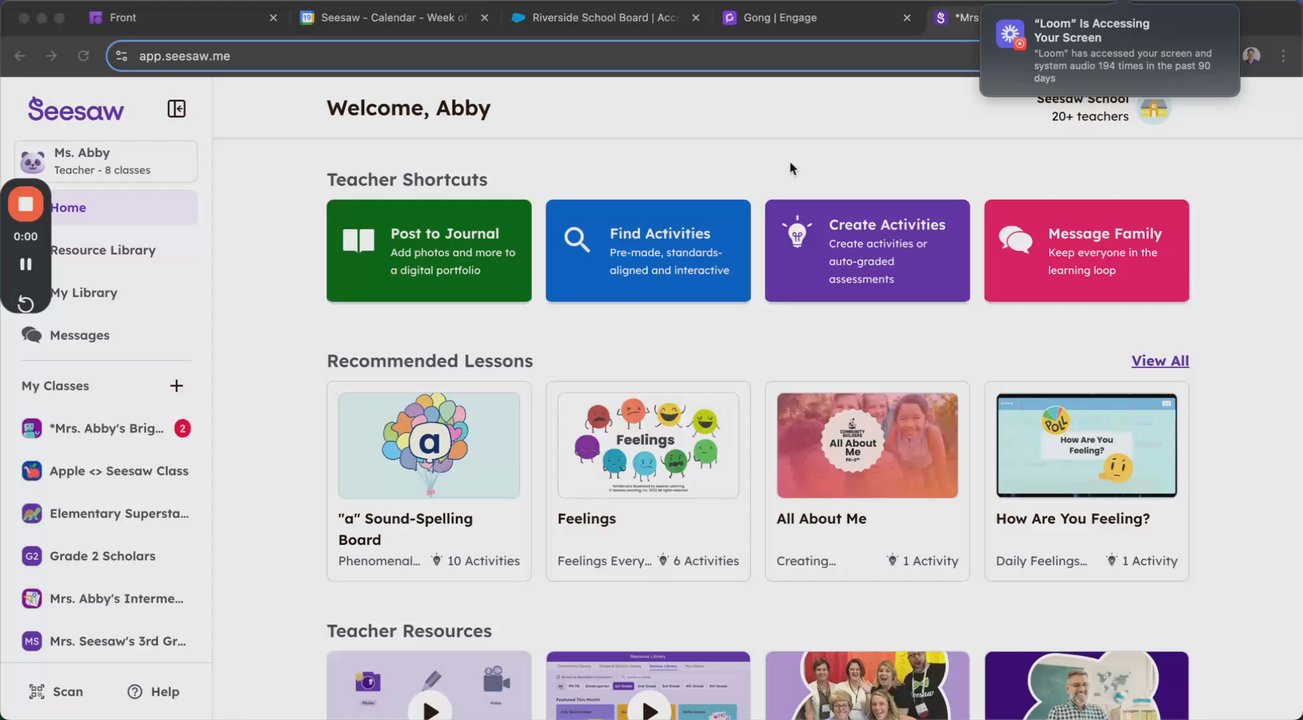Click the Loom screen access notification
1303x720 pixels.
click(x=1110, y=50)
